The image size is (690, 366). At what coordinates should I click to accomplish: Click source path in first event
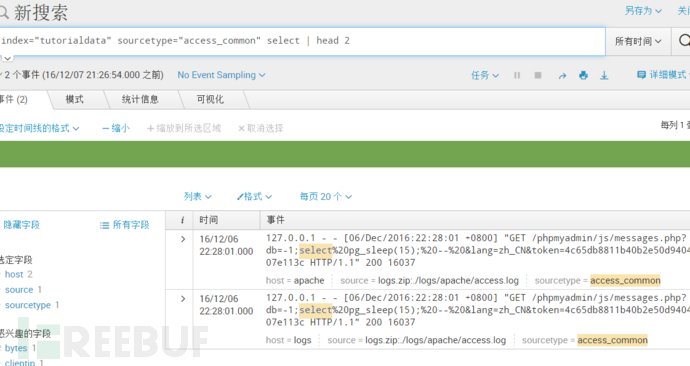[x=448, y=280]
